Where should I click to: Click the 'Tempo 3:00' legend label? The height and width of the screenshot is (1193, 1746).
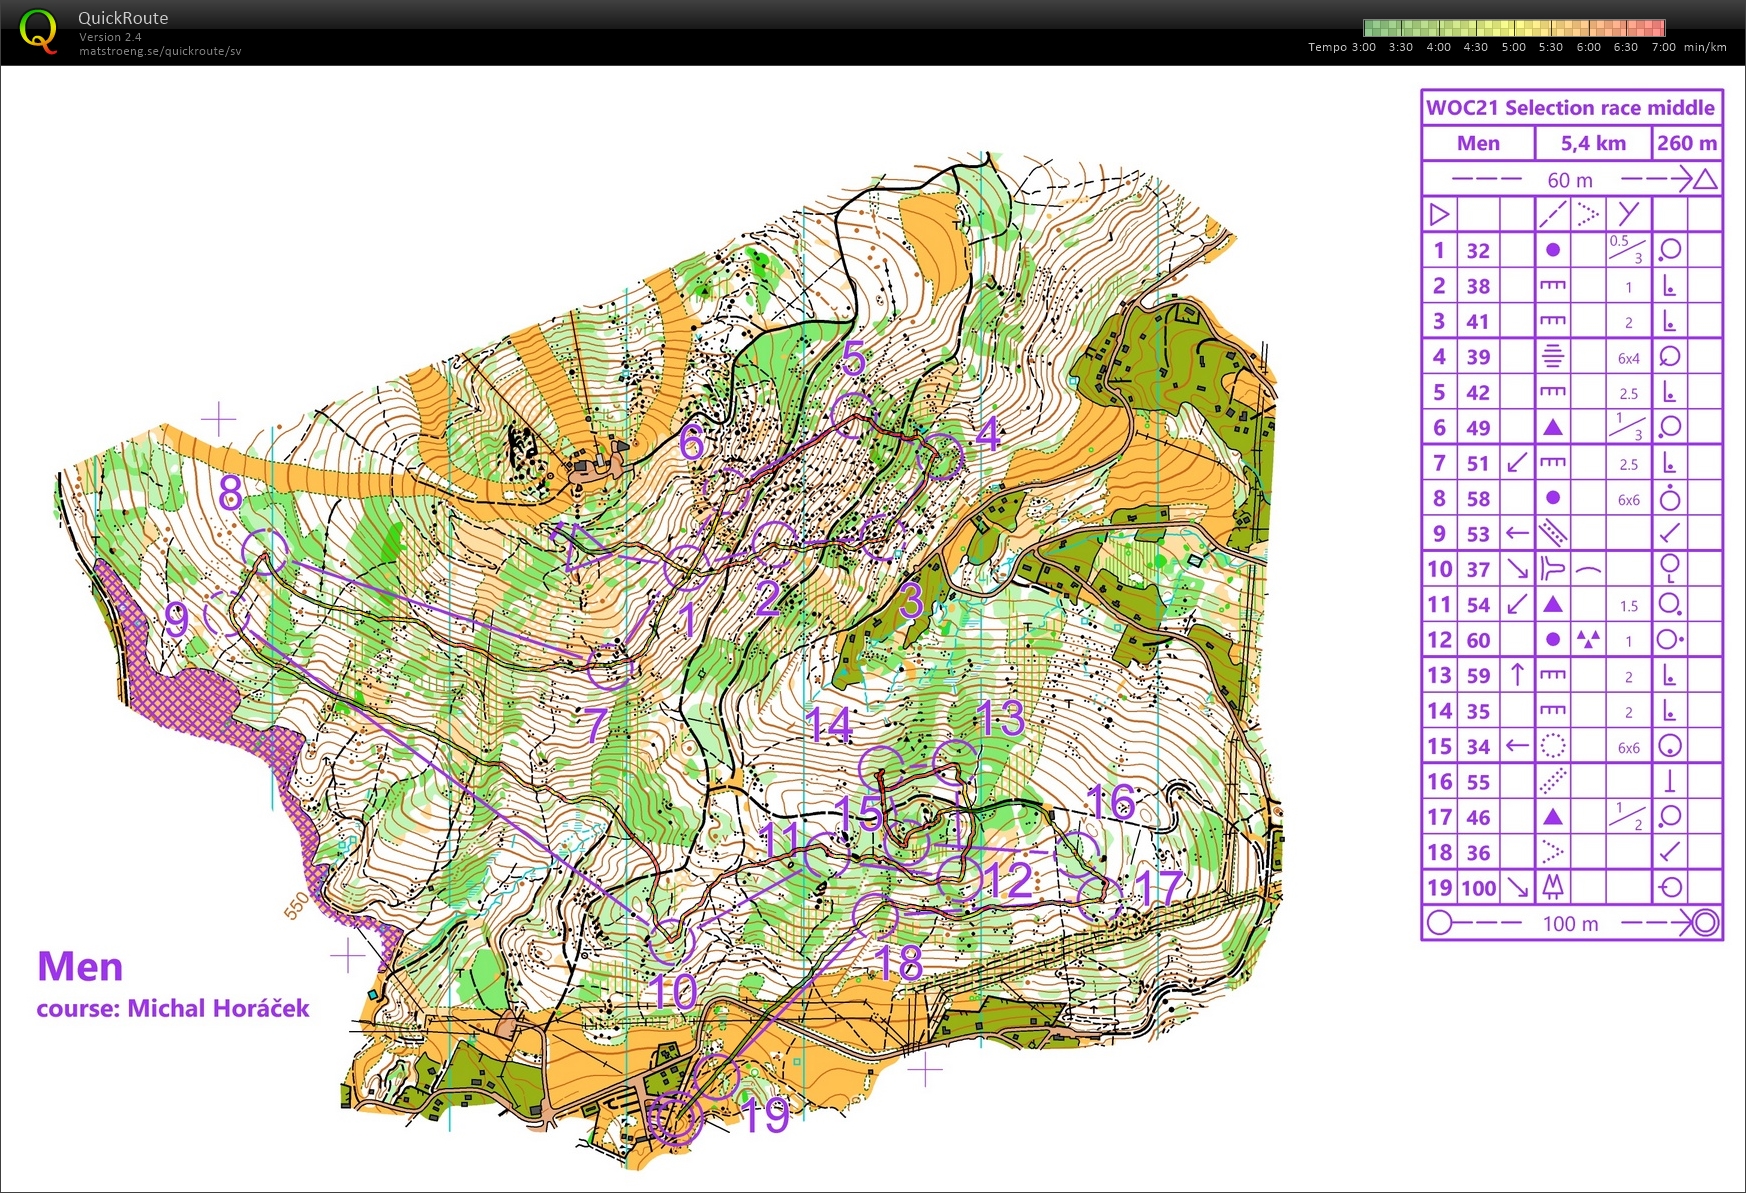[x=1342, y=47]
